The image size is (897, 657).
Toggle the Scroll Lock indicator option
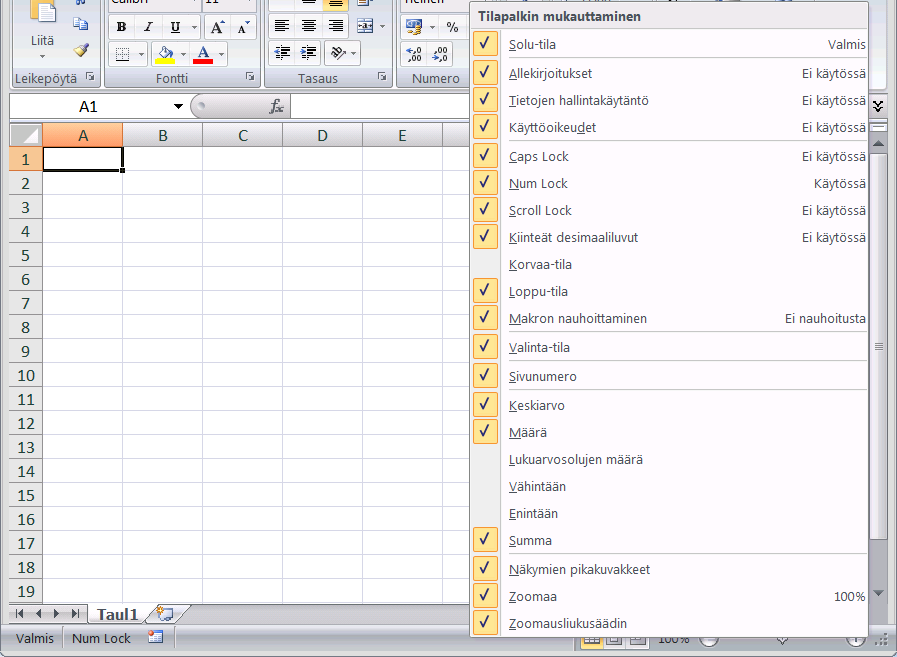tap(669, 210)
